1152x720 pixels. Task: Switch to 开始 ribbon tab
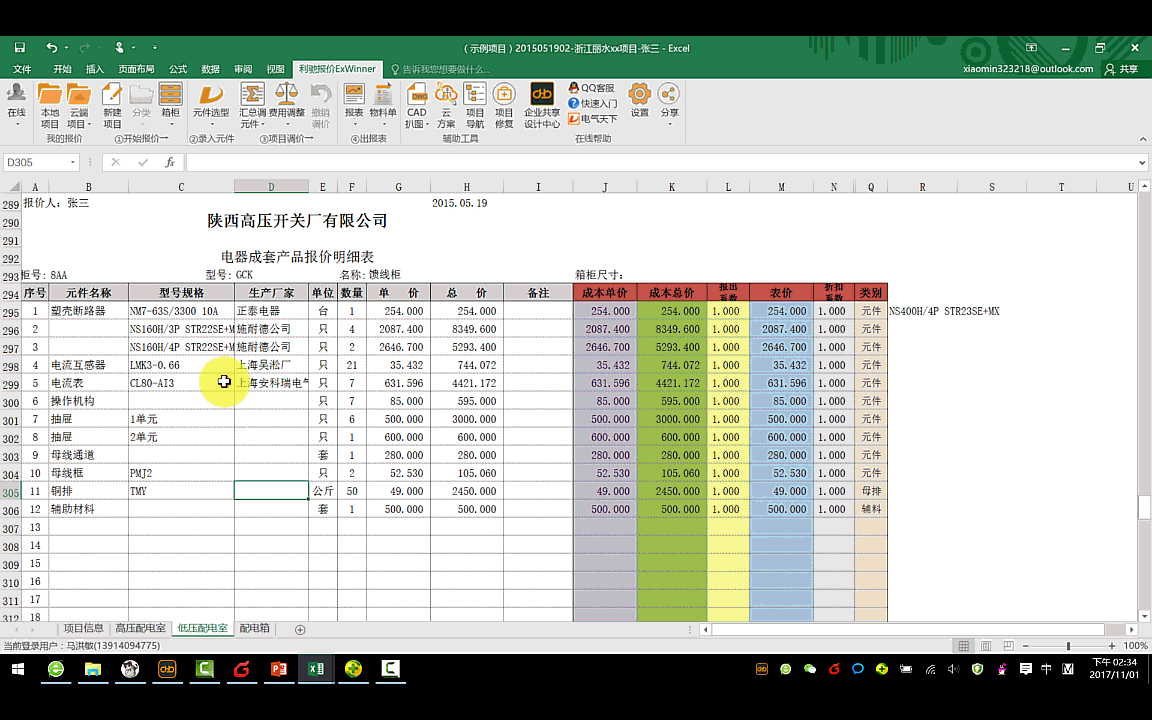point(62,69)
